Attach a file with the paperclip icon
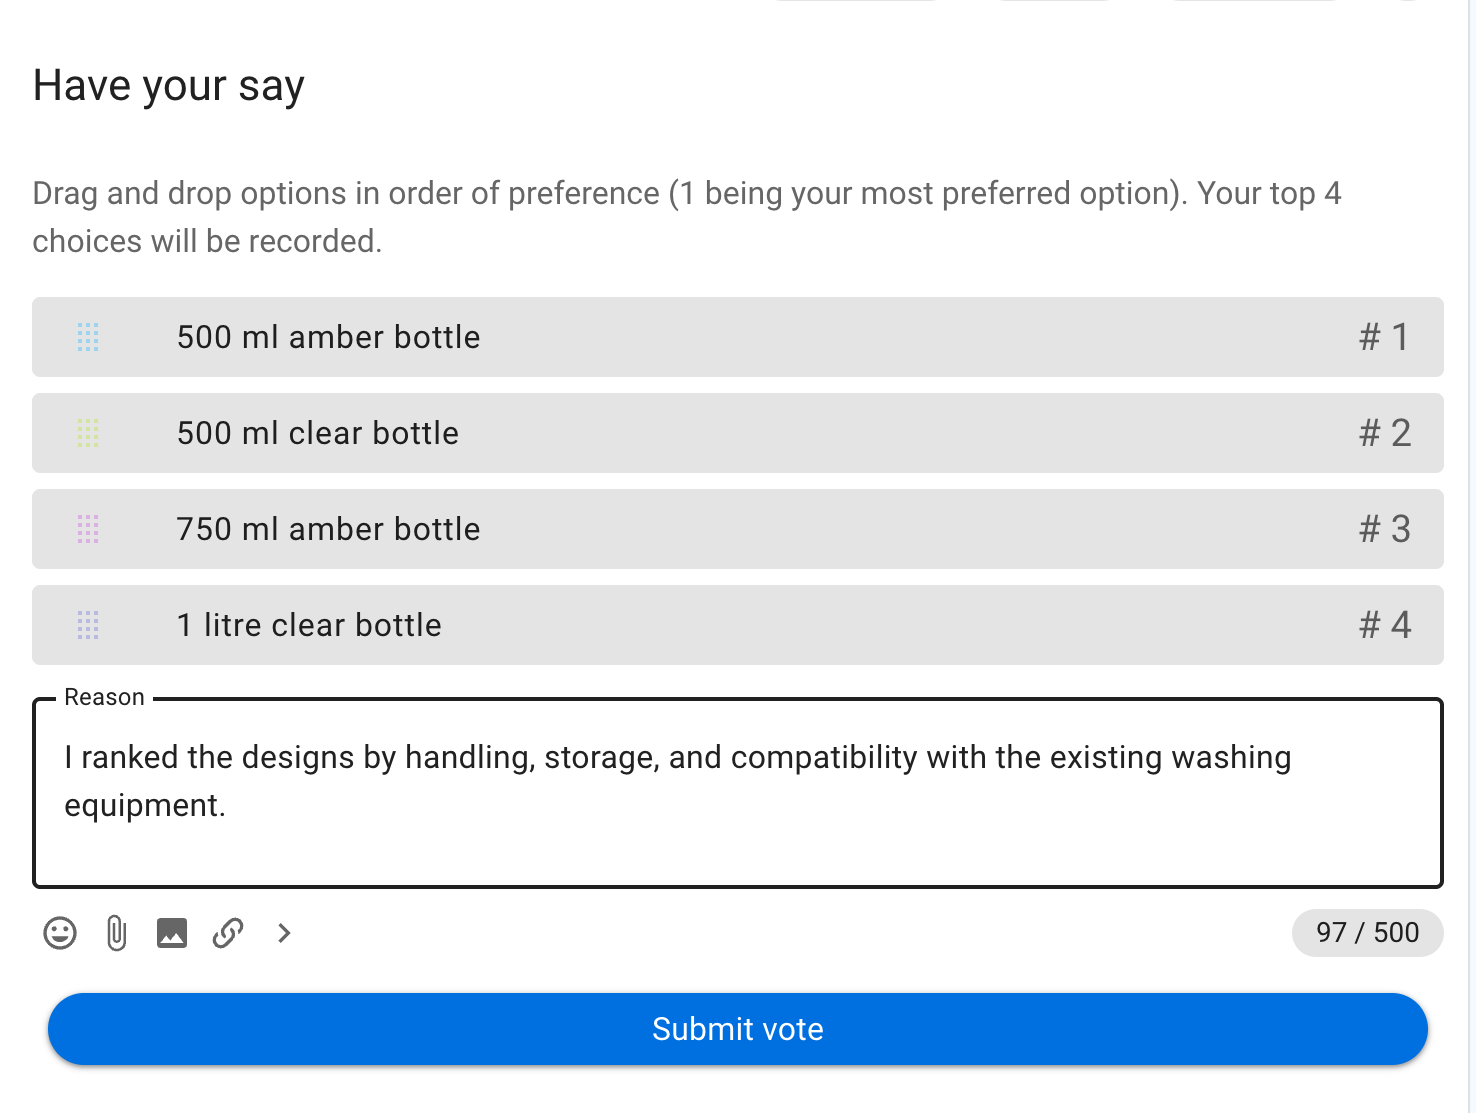 pos(116,933)
